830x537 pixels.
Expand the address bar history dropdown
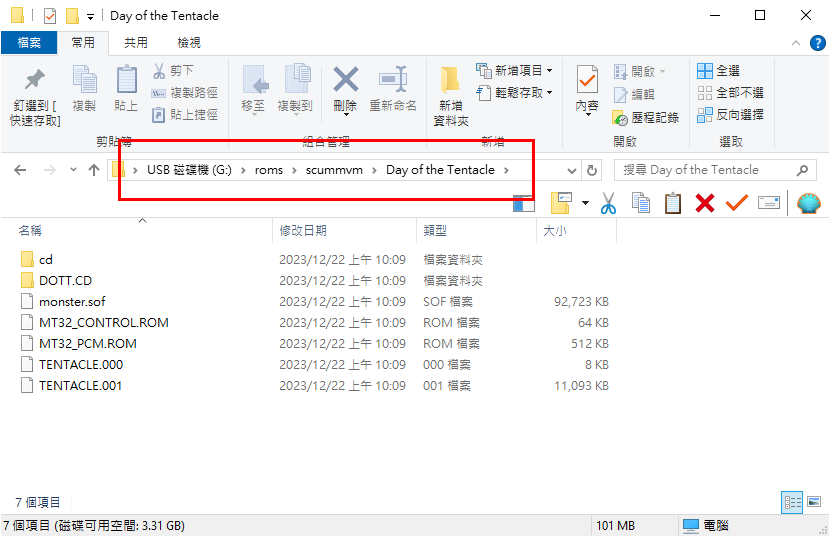click(572, 171)
